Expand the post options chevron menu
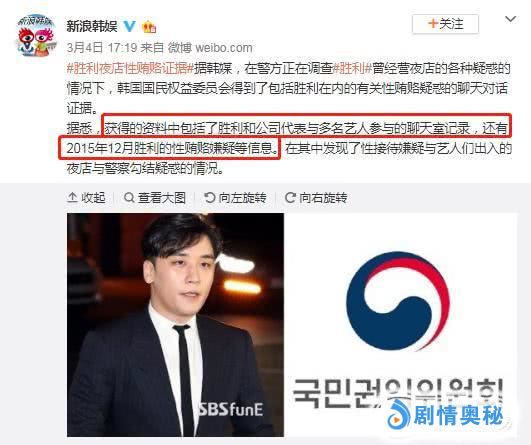The image size is (531, 445). tap(510, 19)
